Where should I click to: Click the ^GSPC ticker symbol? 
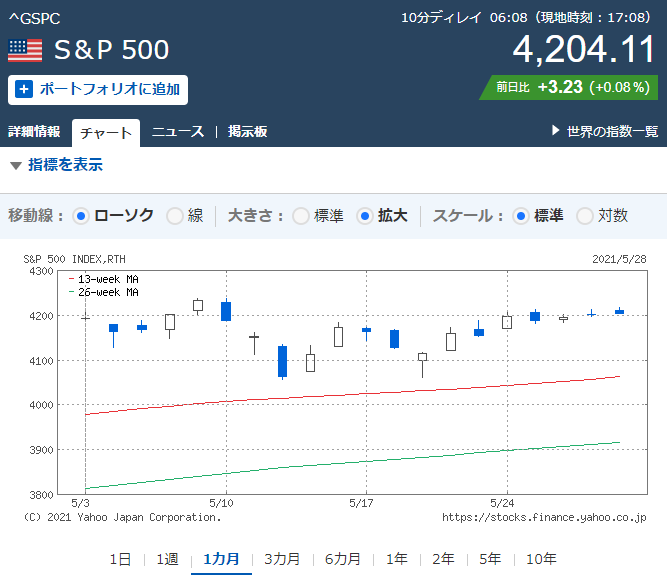(34, 19)
